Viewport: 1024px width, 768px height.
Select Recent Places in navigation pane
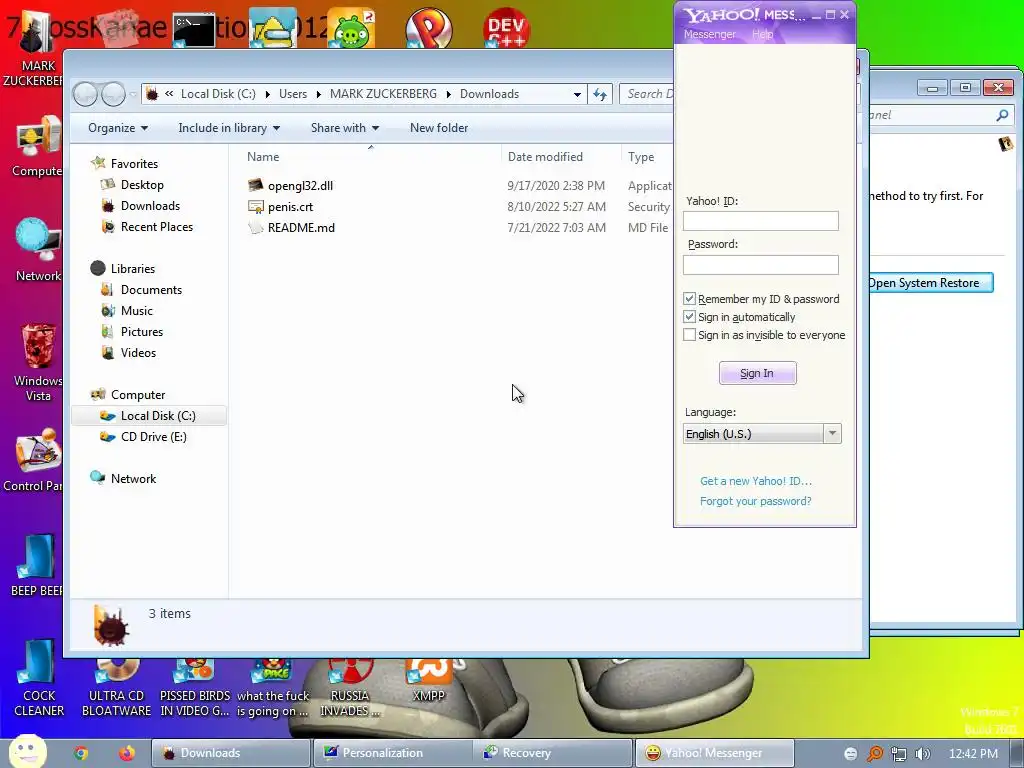coord(157,227)
